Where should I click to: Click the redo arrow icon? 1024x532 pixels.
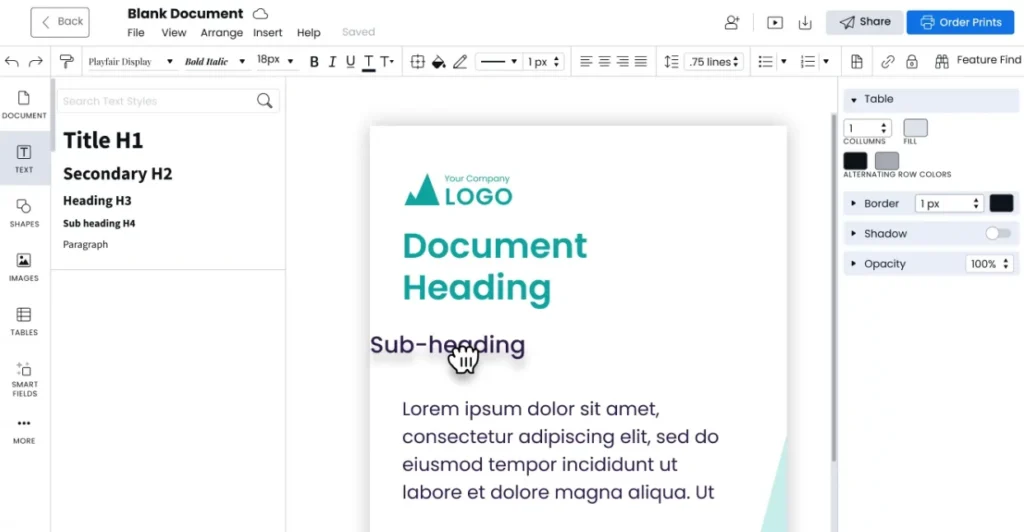tap(35, 61)
